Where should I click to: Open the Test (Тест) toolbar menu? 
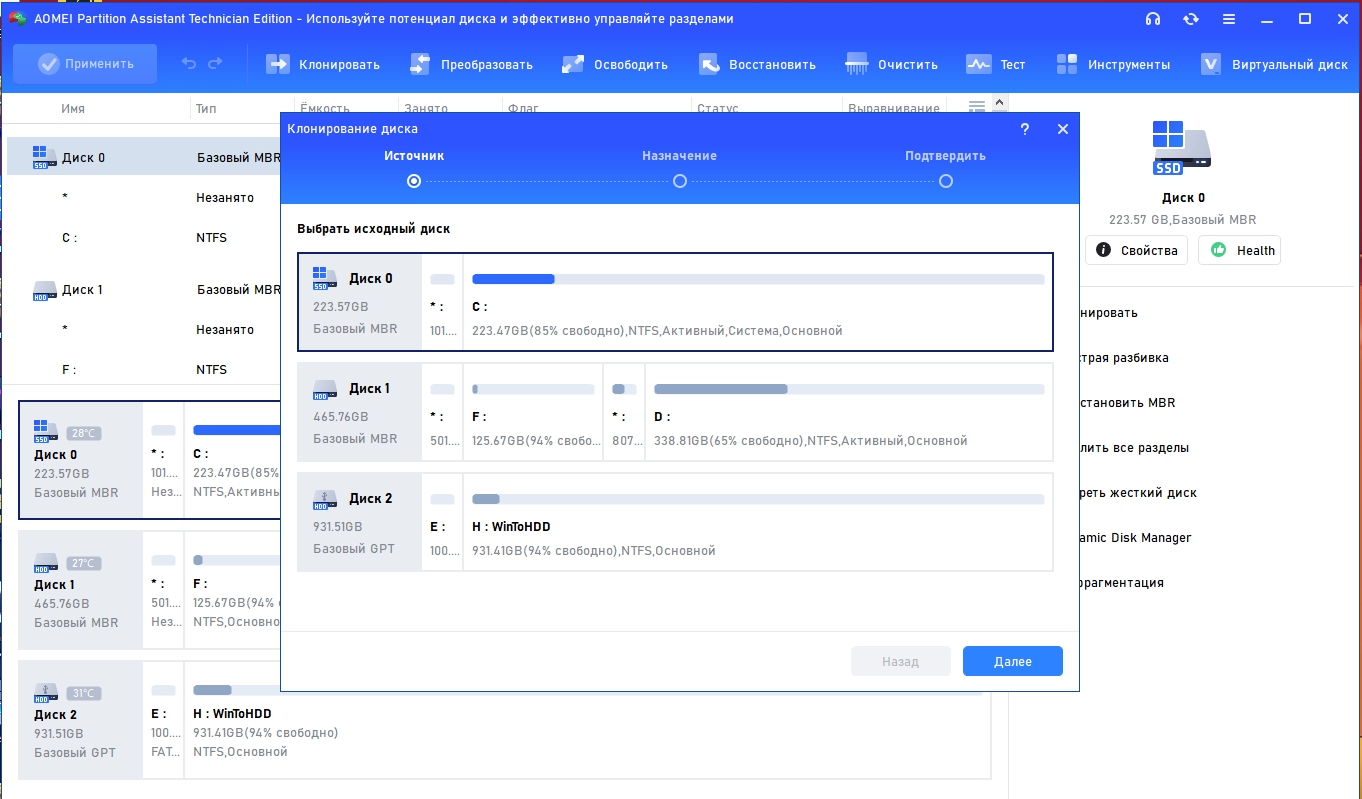996,64
